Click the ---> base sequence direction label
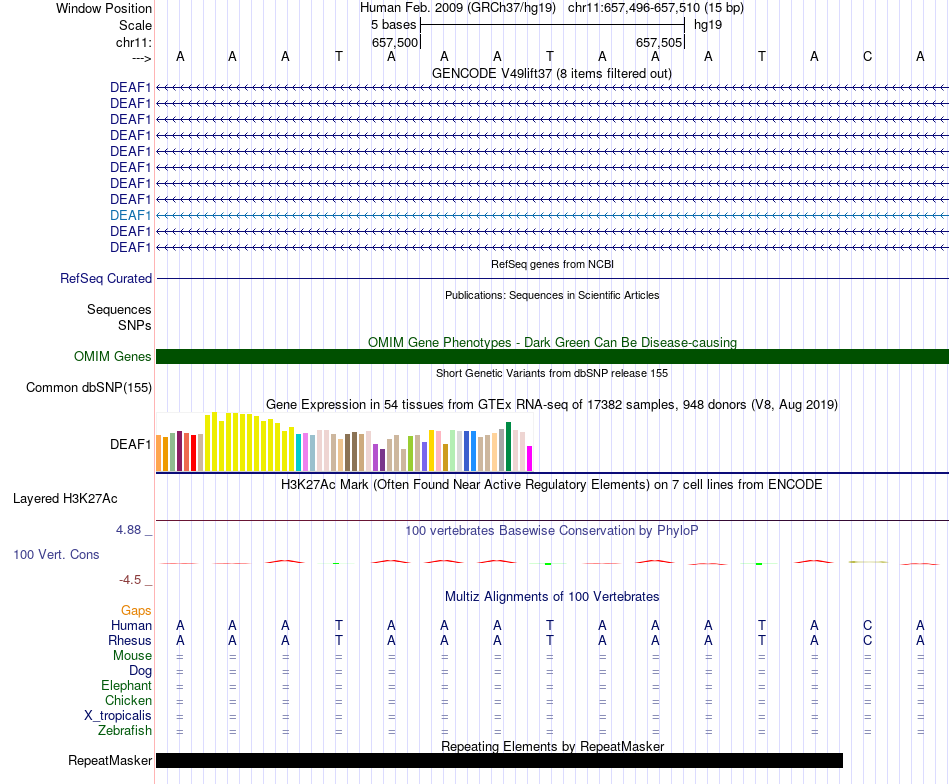The height and width of the screenshot is (784, 950). (x=142, y=58)
